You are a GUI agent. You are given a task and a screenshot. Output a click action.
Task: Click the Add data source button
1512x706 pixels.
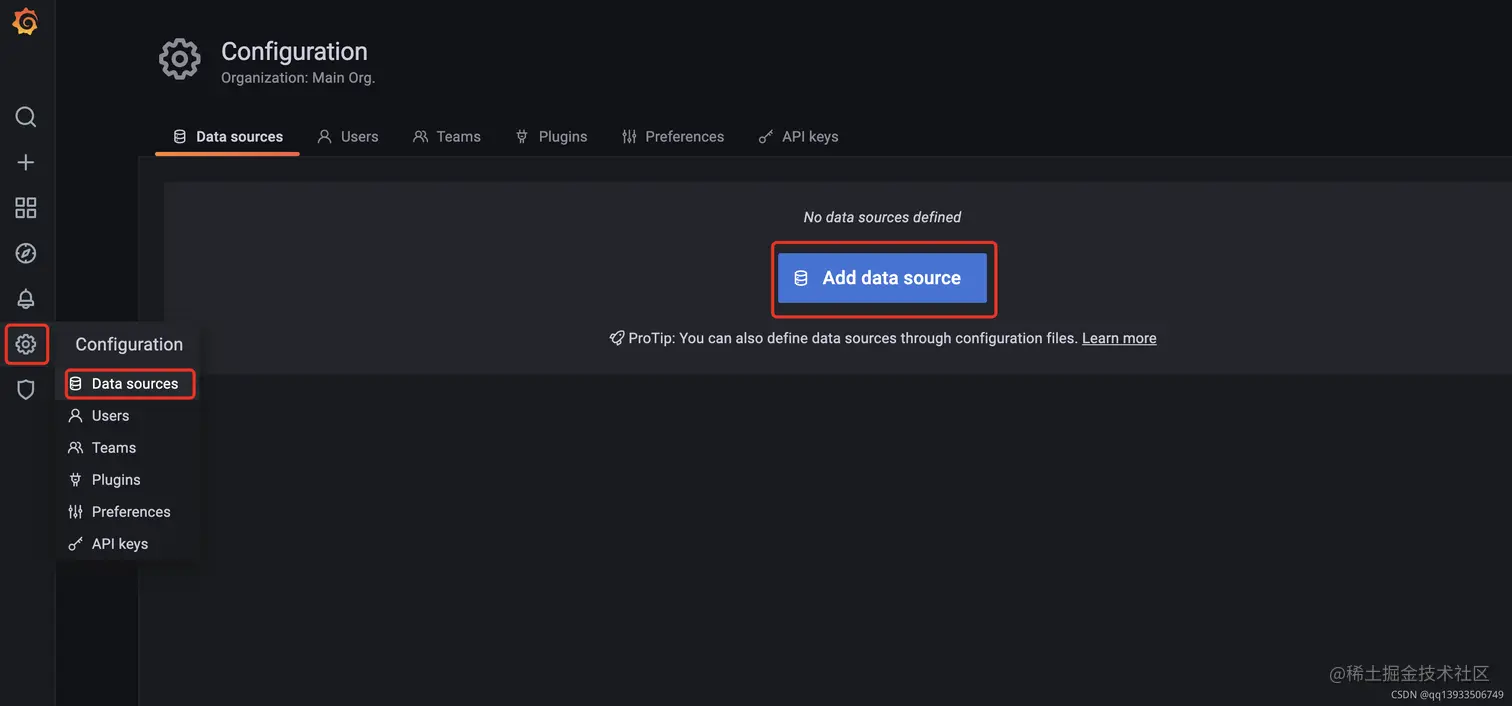click(x=883, y=278)
